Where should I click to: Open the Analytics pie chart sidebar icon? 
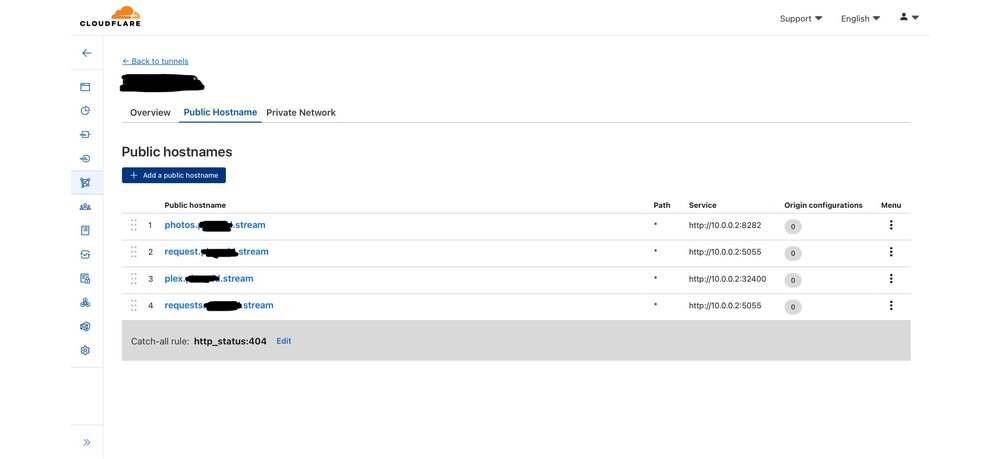point(85,110)
